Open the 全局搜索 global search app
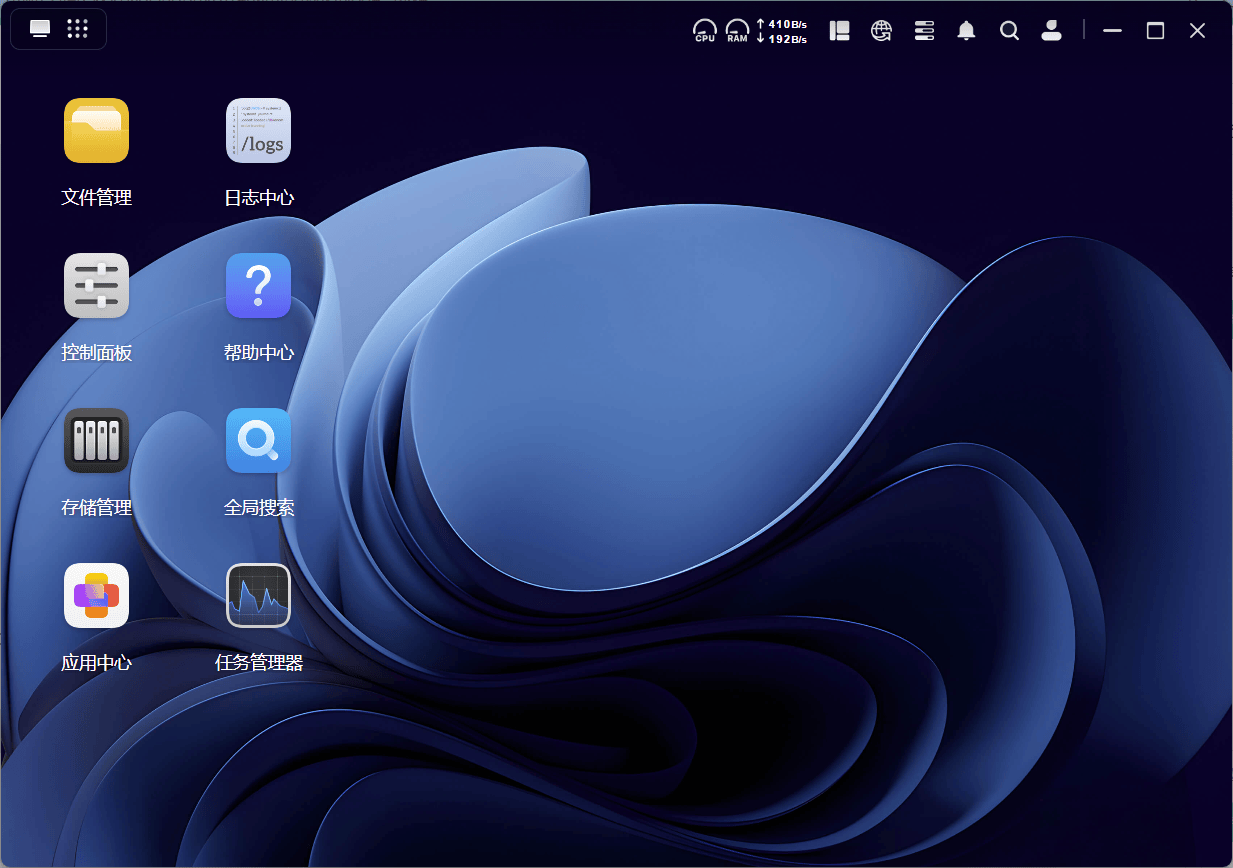The width and height of the screenshot is (1233, 868). pyautogui.click(x=258, y=441)
